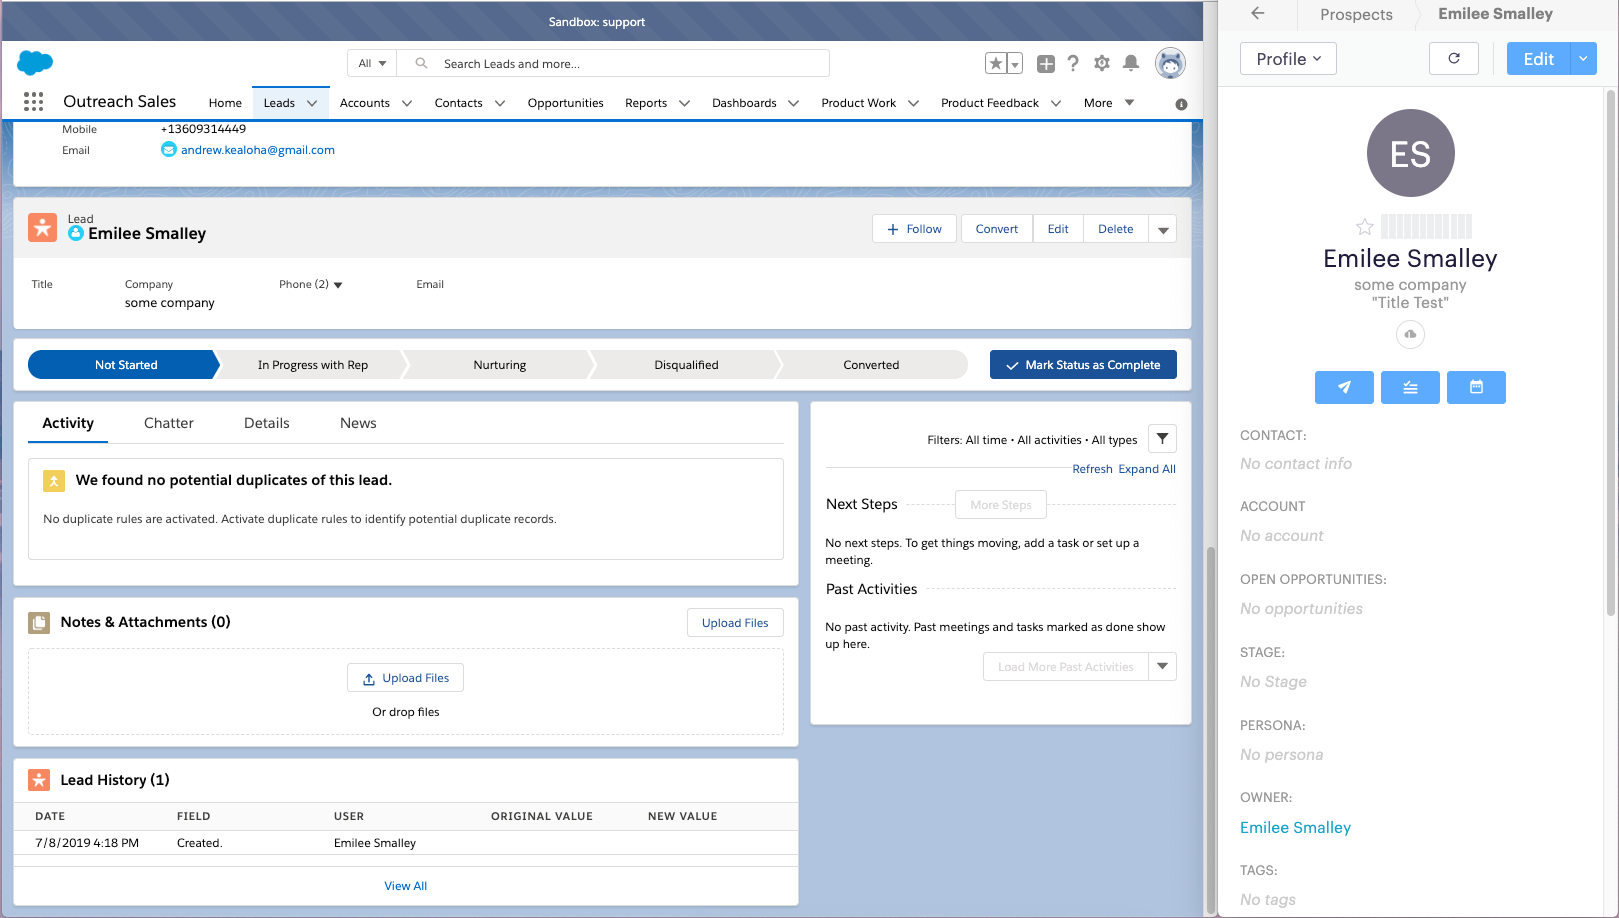Click the favorites star icon
The image size is (1619, 918).
click(x=995, y=64)
